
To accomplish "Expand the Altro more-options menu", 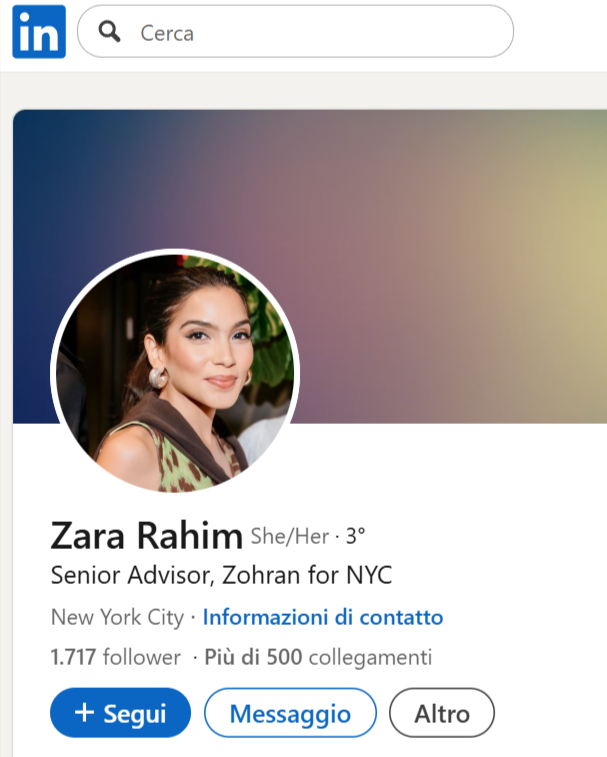I will click(442, 713).
